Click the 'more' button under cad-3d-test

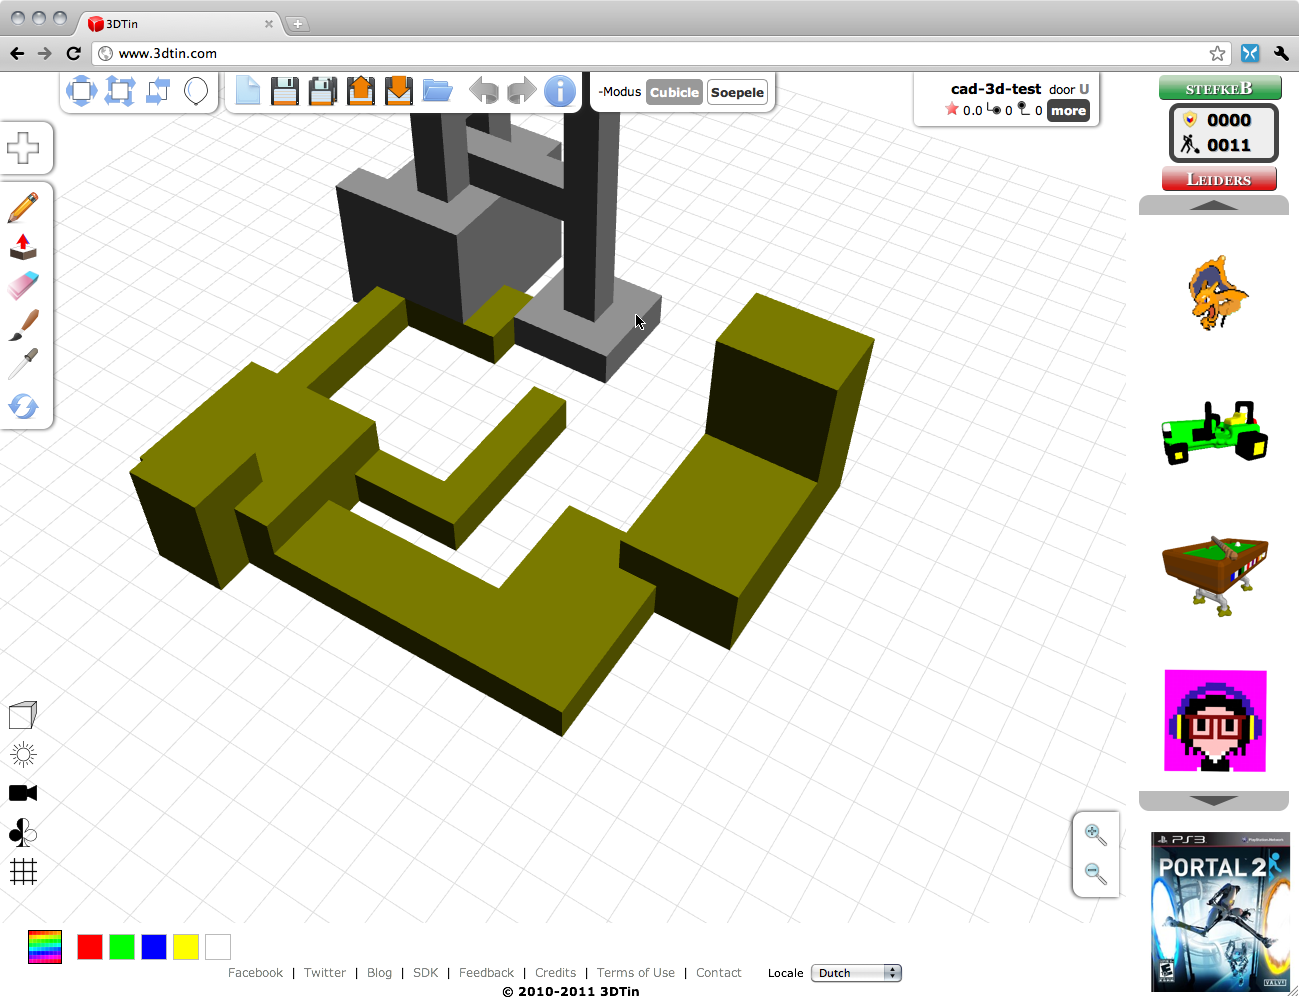coord(1068,111)
